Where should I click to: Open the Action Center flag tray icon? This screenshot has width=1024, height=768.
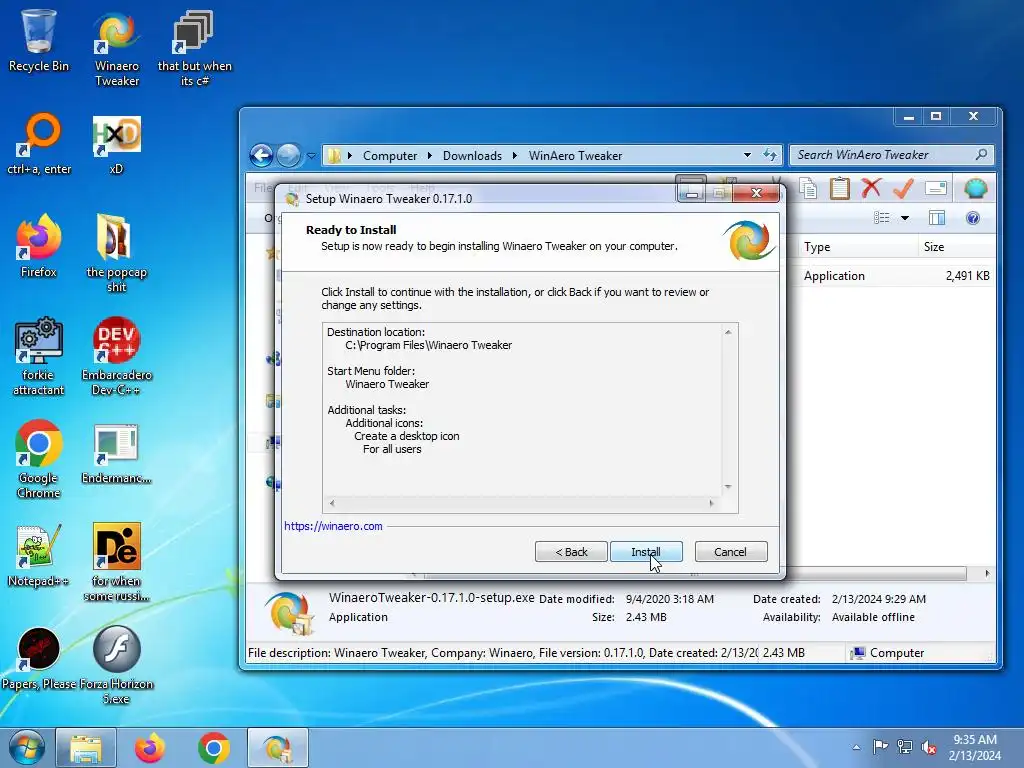point(880,746)
